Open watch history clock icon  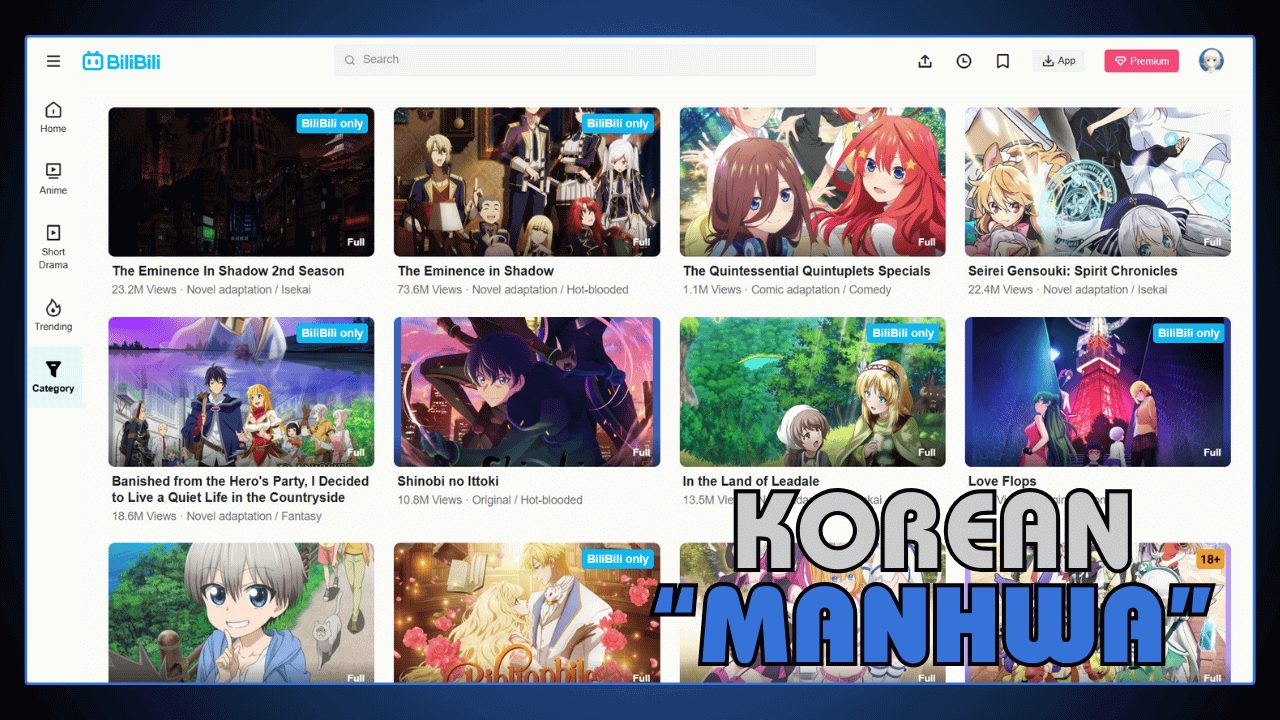click(963, 61)
